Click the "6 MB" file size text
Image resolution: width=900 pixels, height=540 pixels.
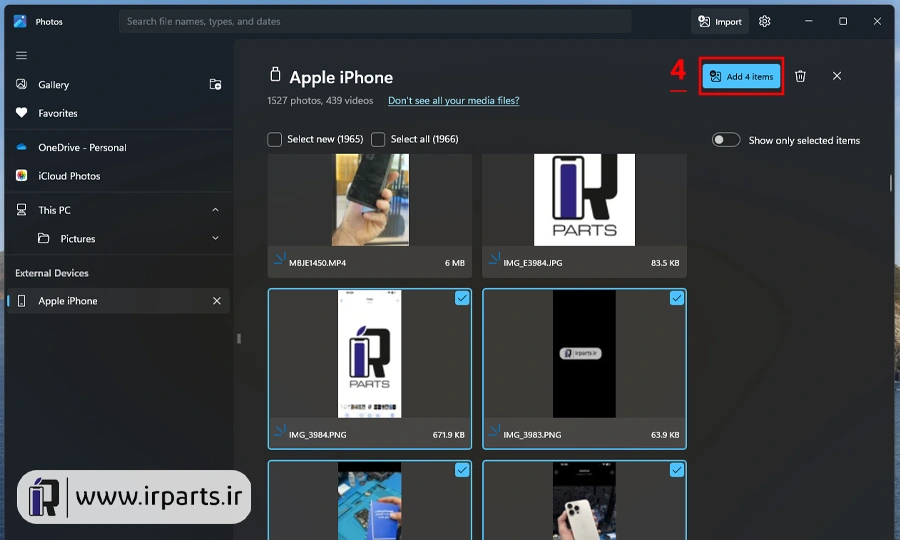[x=455, y=263]
